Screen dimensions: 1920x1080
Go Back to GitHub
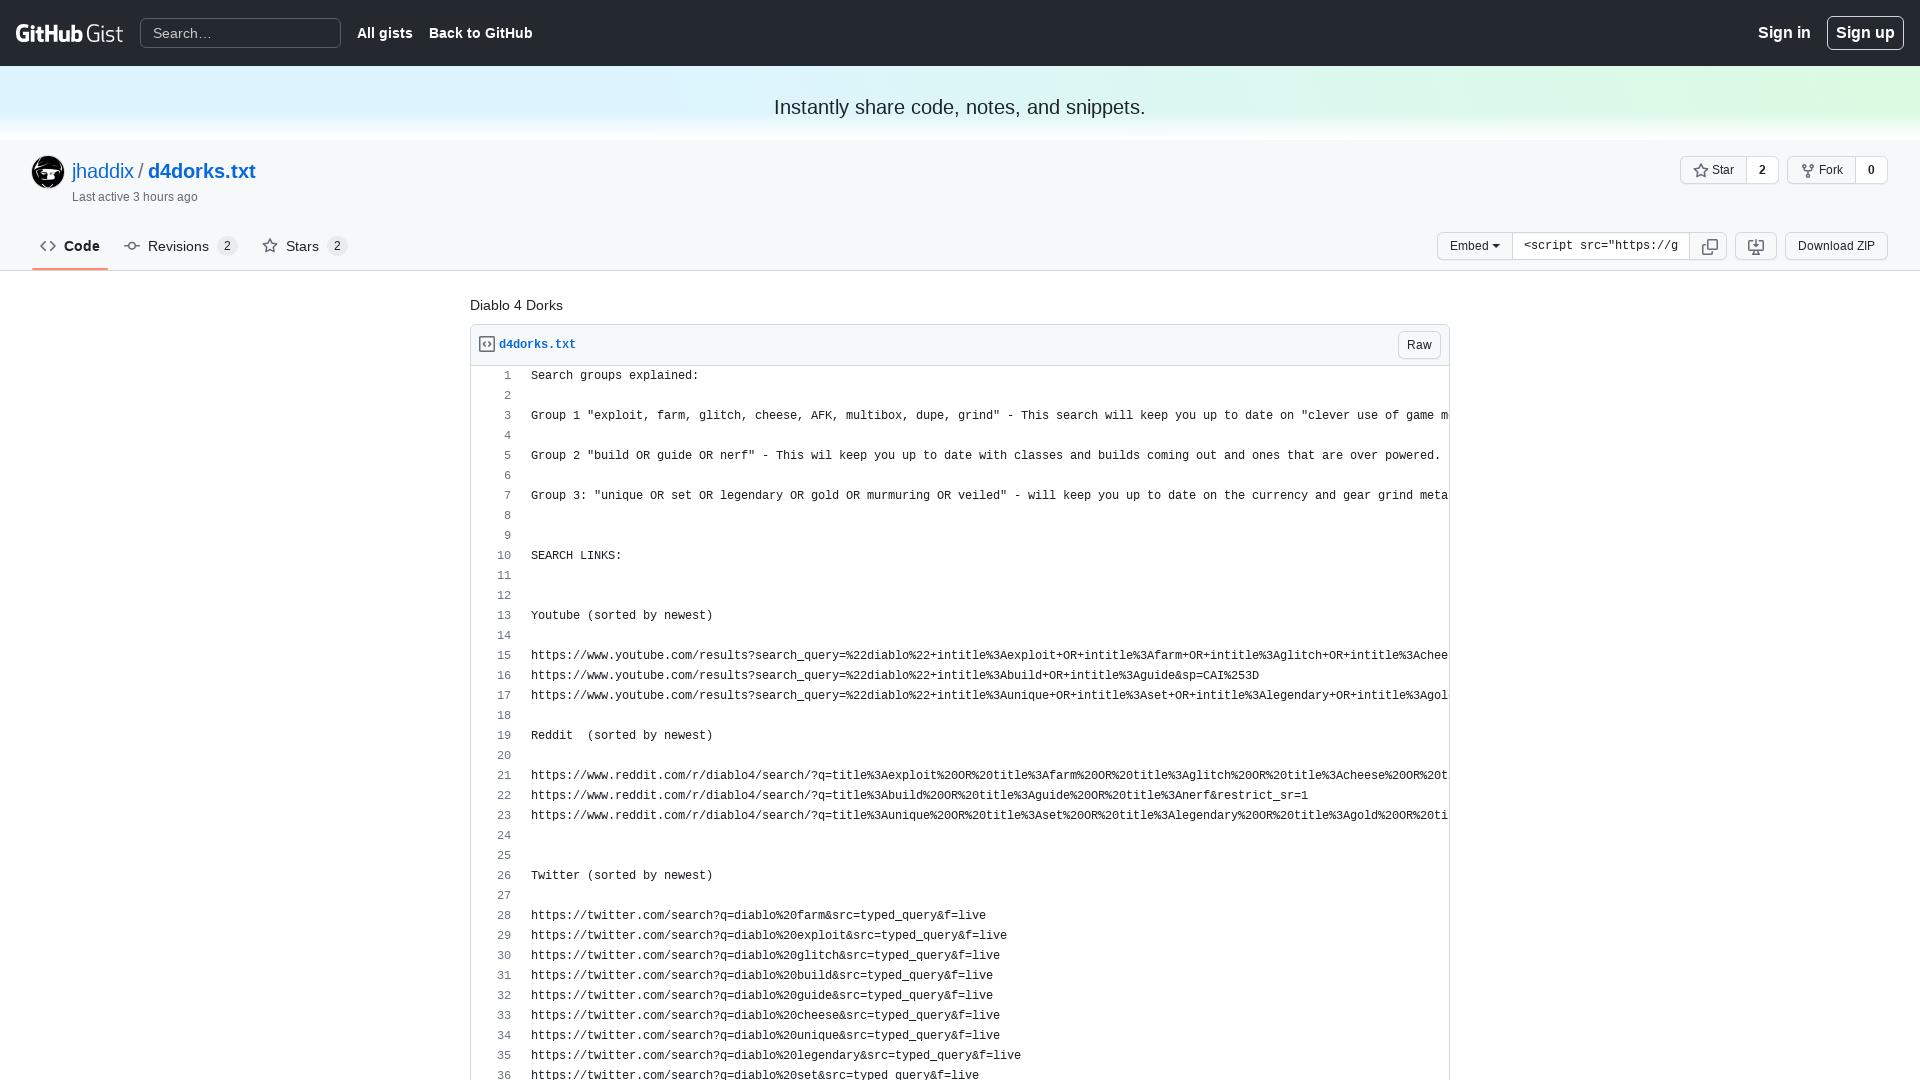click(481, 33)
